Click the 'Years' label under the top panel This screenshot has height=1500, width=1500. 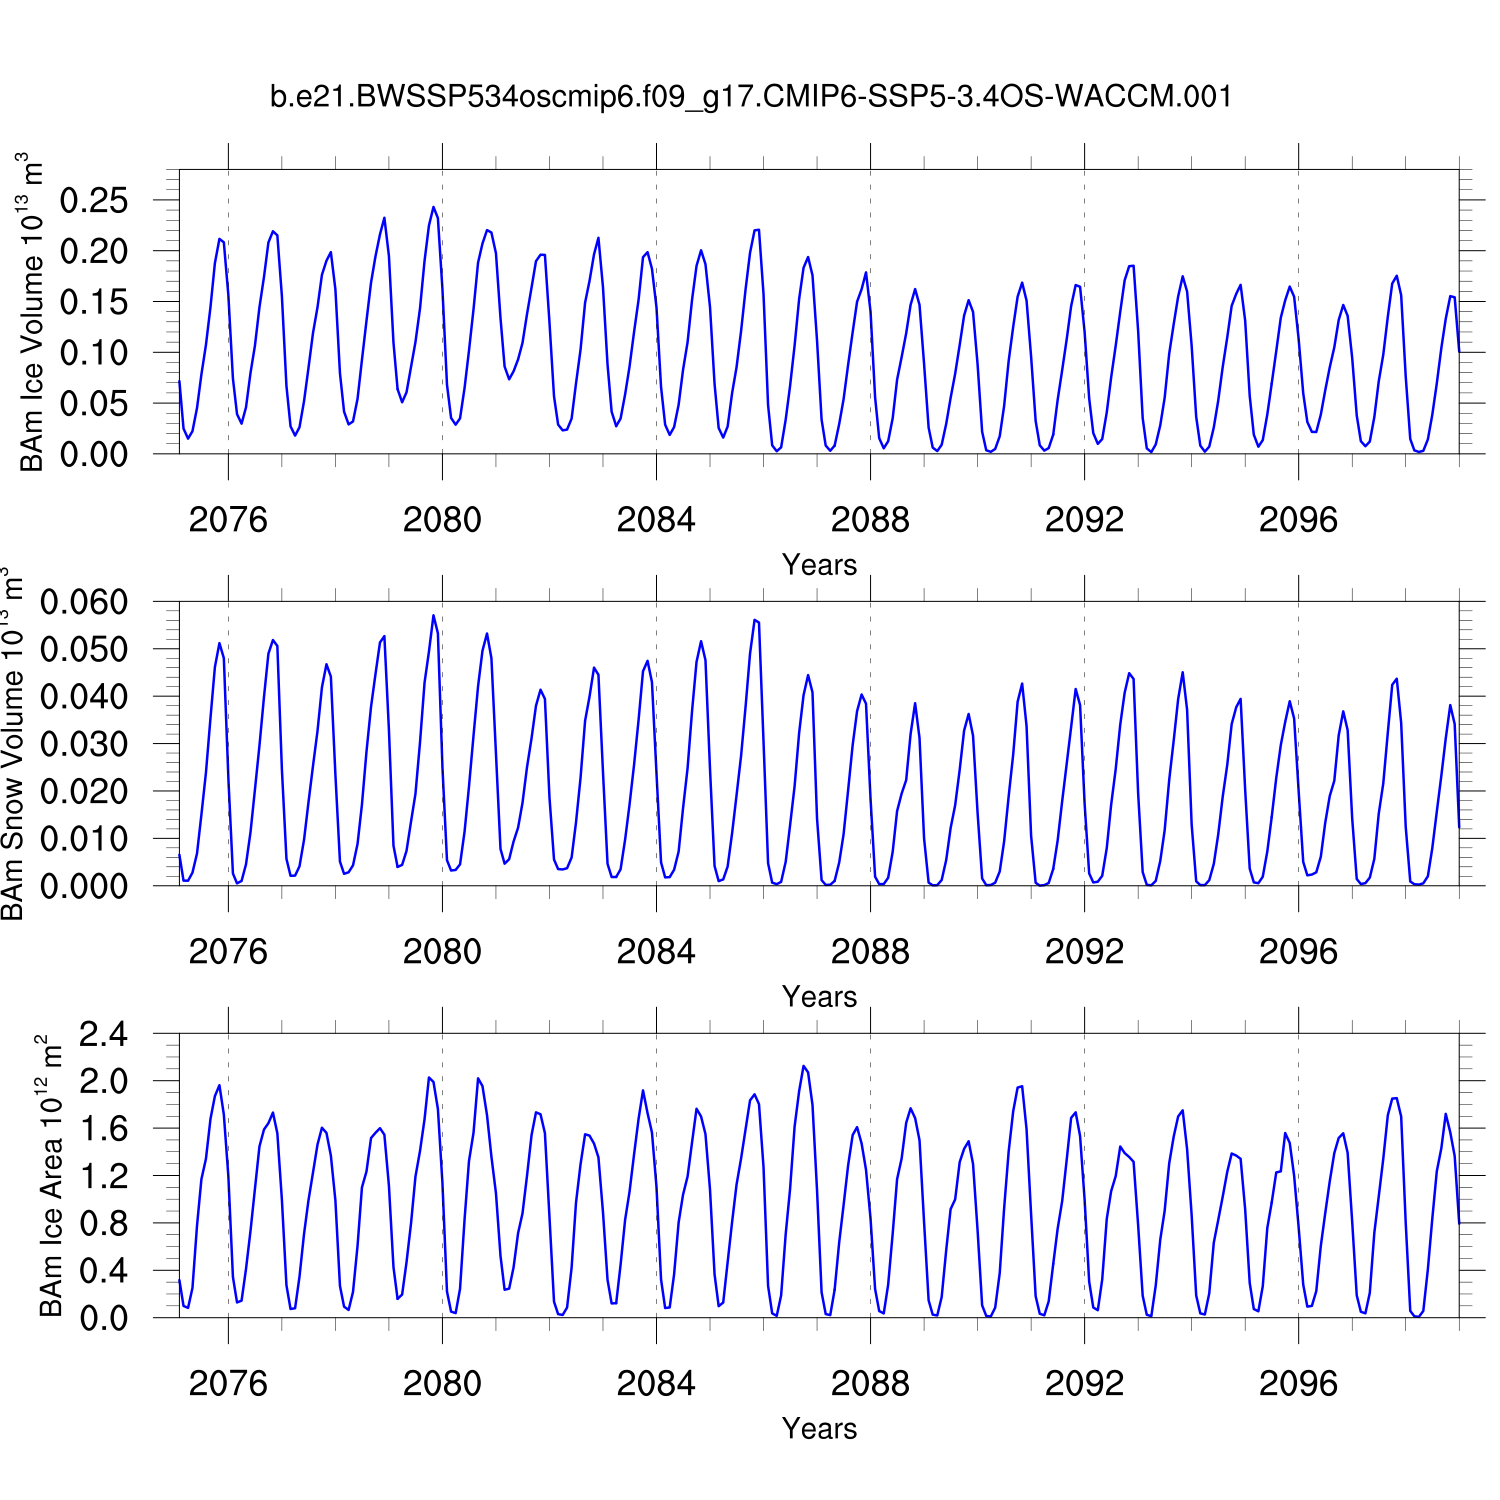click(819, 565)
